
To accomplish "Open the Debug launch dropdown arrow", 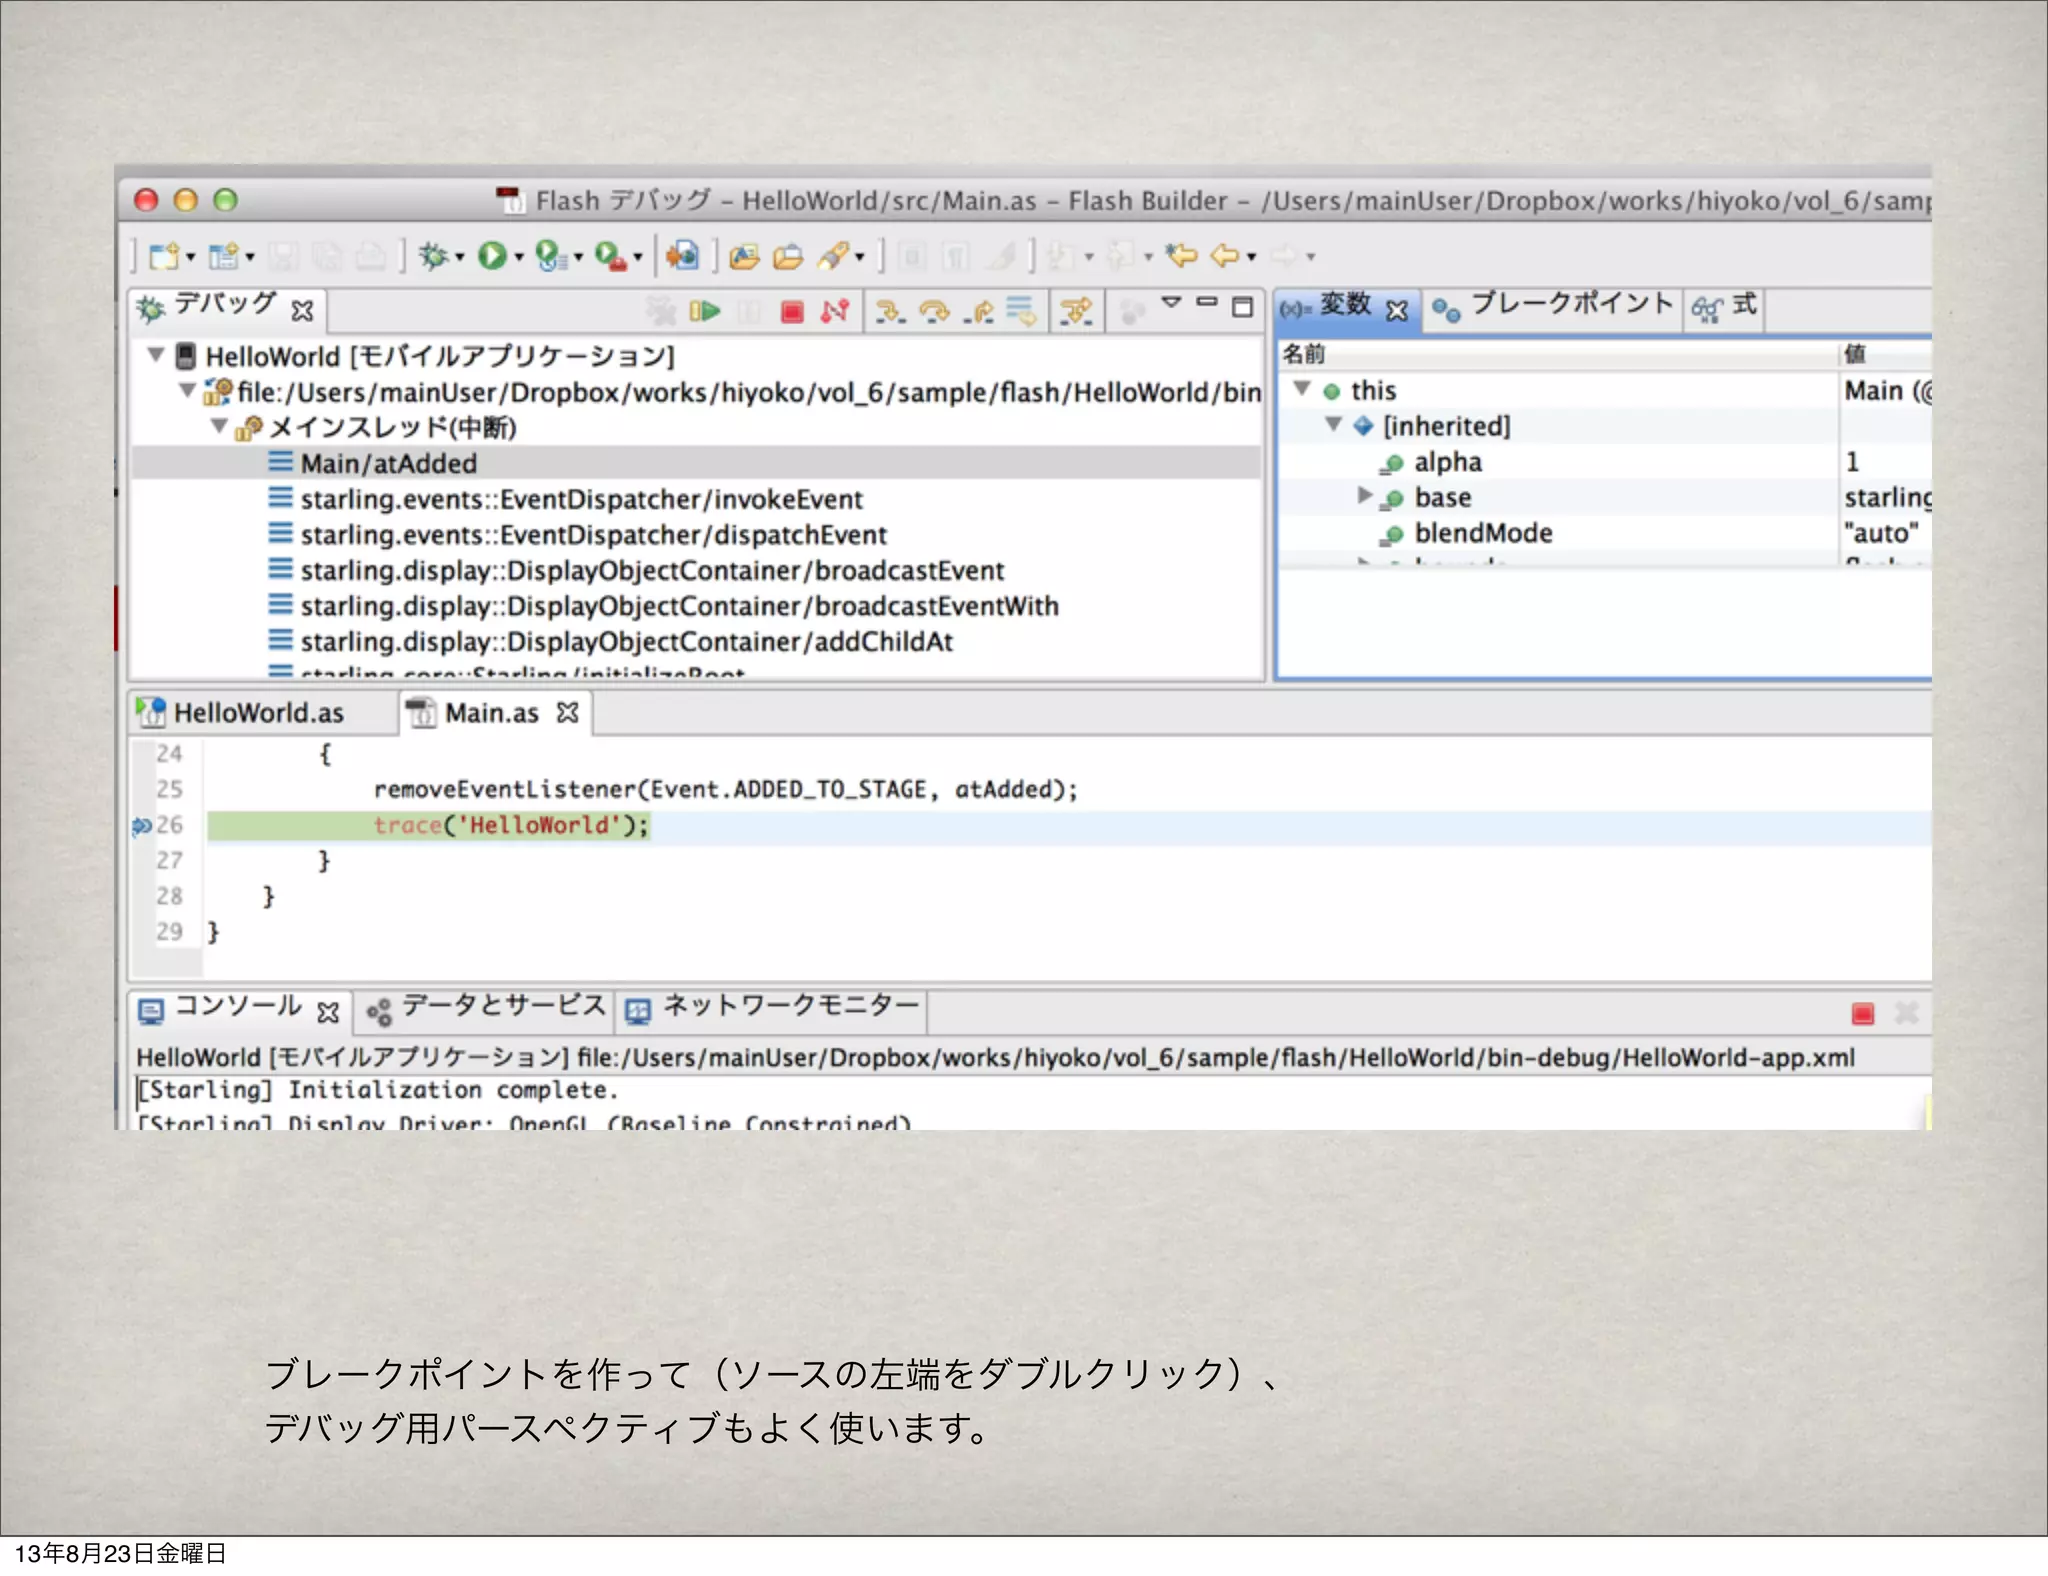I will [x=459, y=258].
